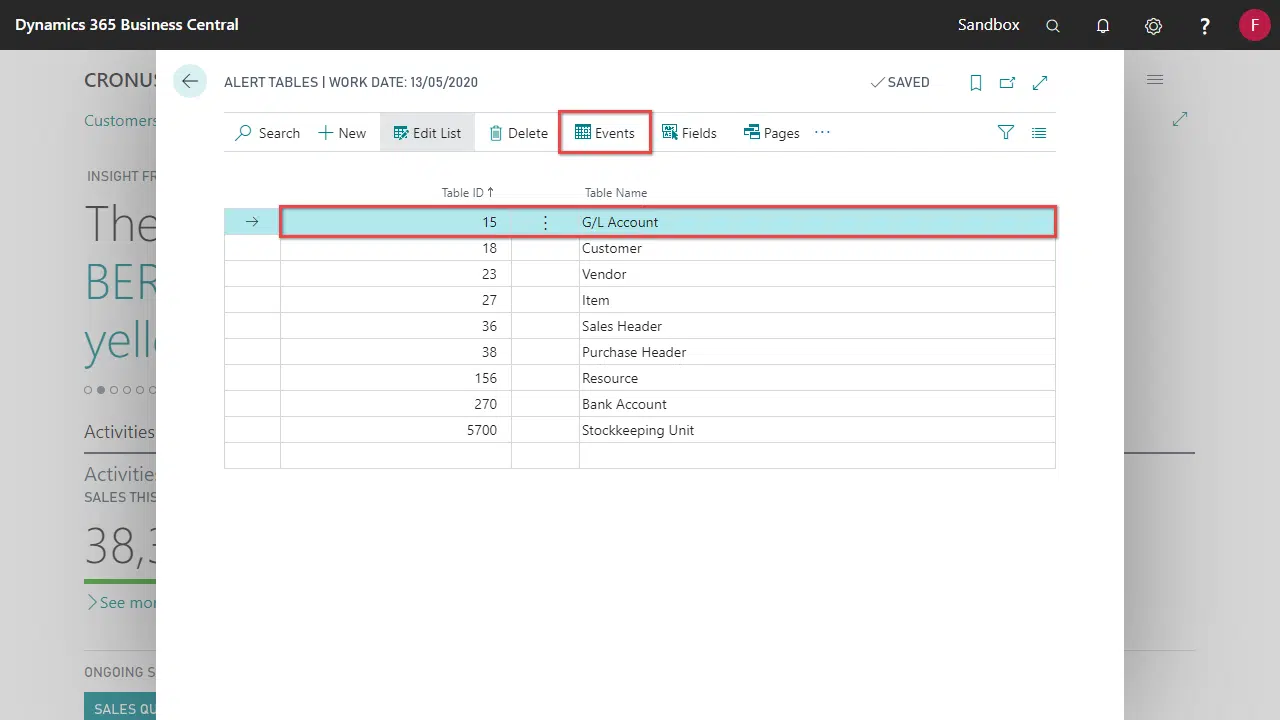Click New to add a table

coord(342,133)
